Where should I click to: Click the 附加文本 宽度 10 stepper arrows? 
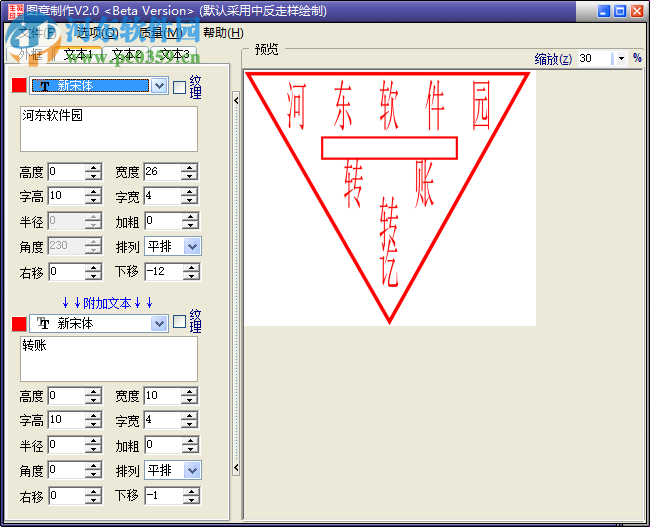click(189, 396)
